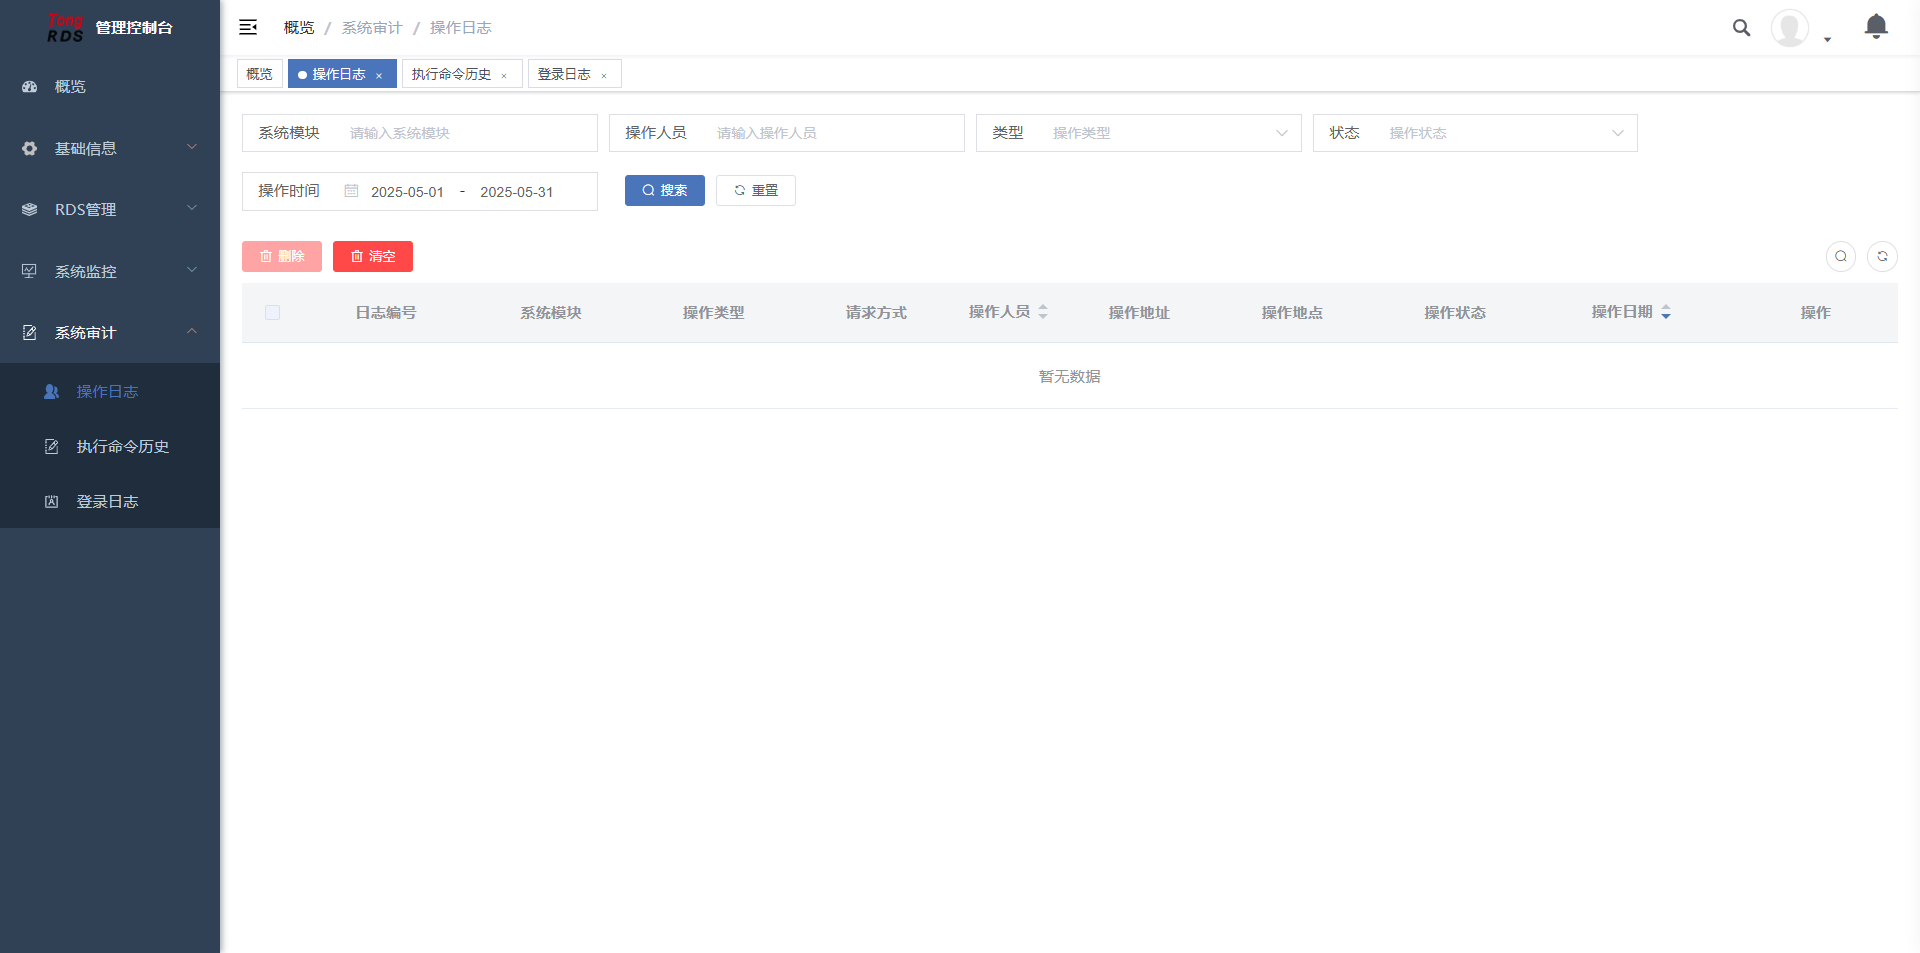Click the 暂无数据 empty table message

(1070, 376)
